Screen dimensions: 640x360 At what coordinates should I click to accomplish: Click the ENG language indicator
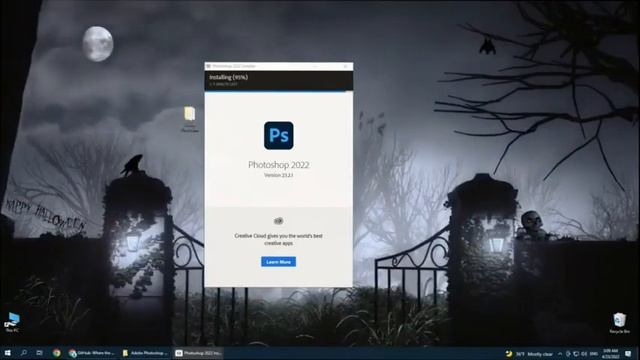point(594,354)
